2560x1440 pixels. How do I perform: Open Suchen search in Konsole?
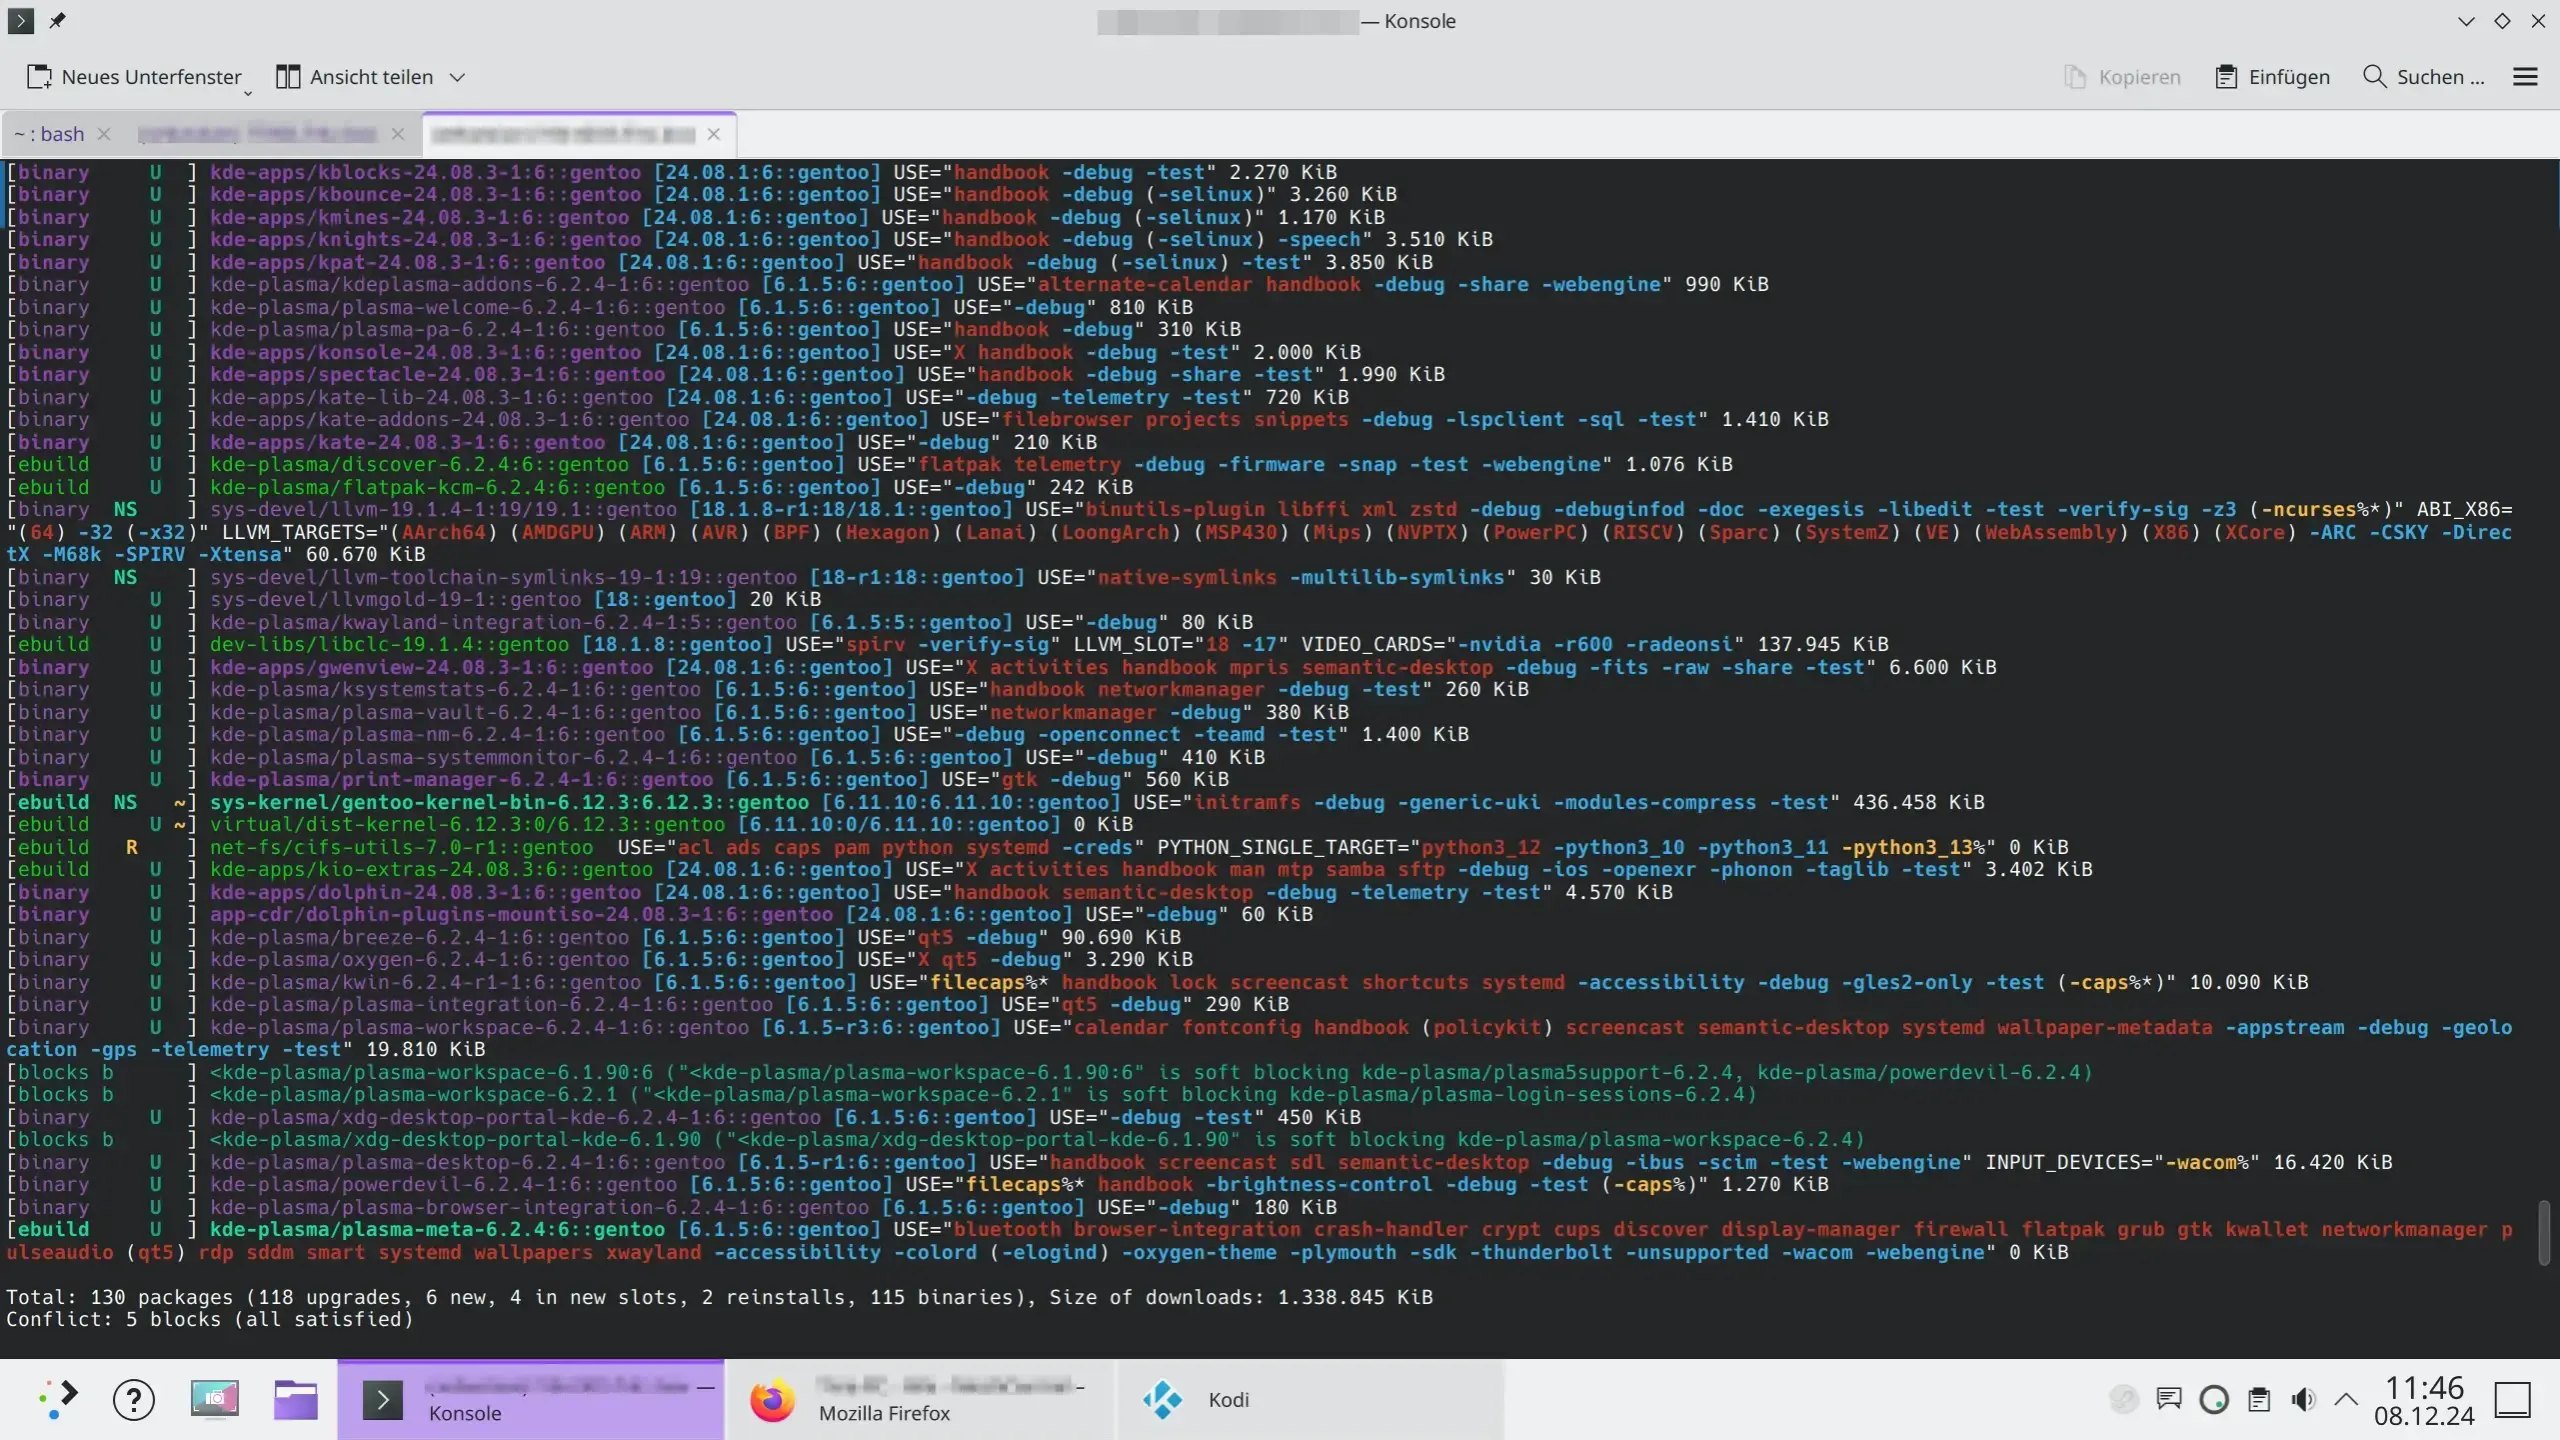[2423, 77]
